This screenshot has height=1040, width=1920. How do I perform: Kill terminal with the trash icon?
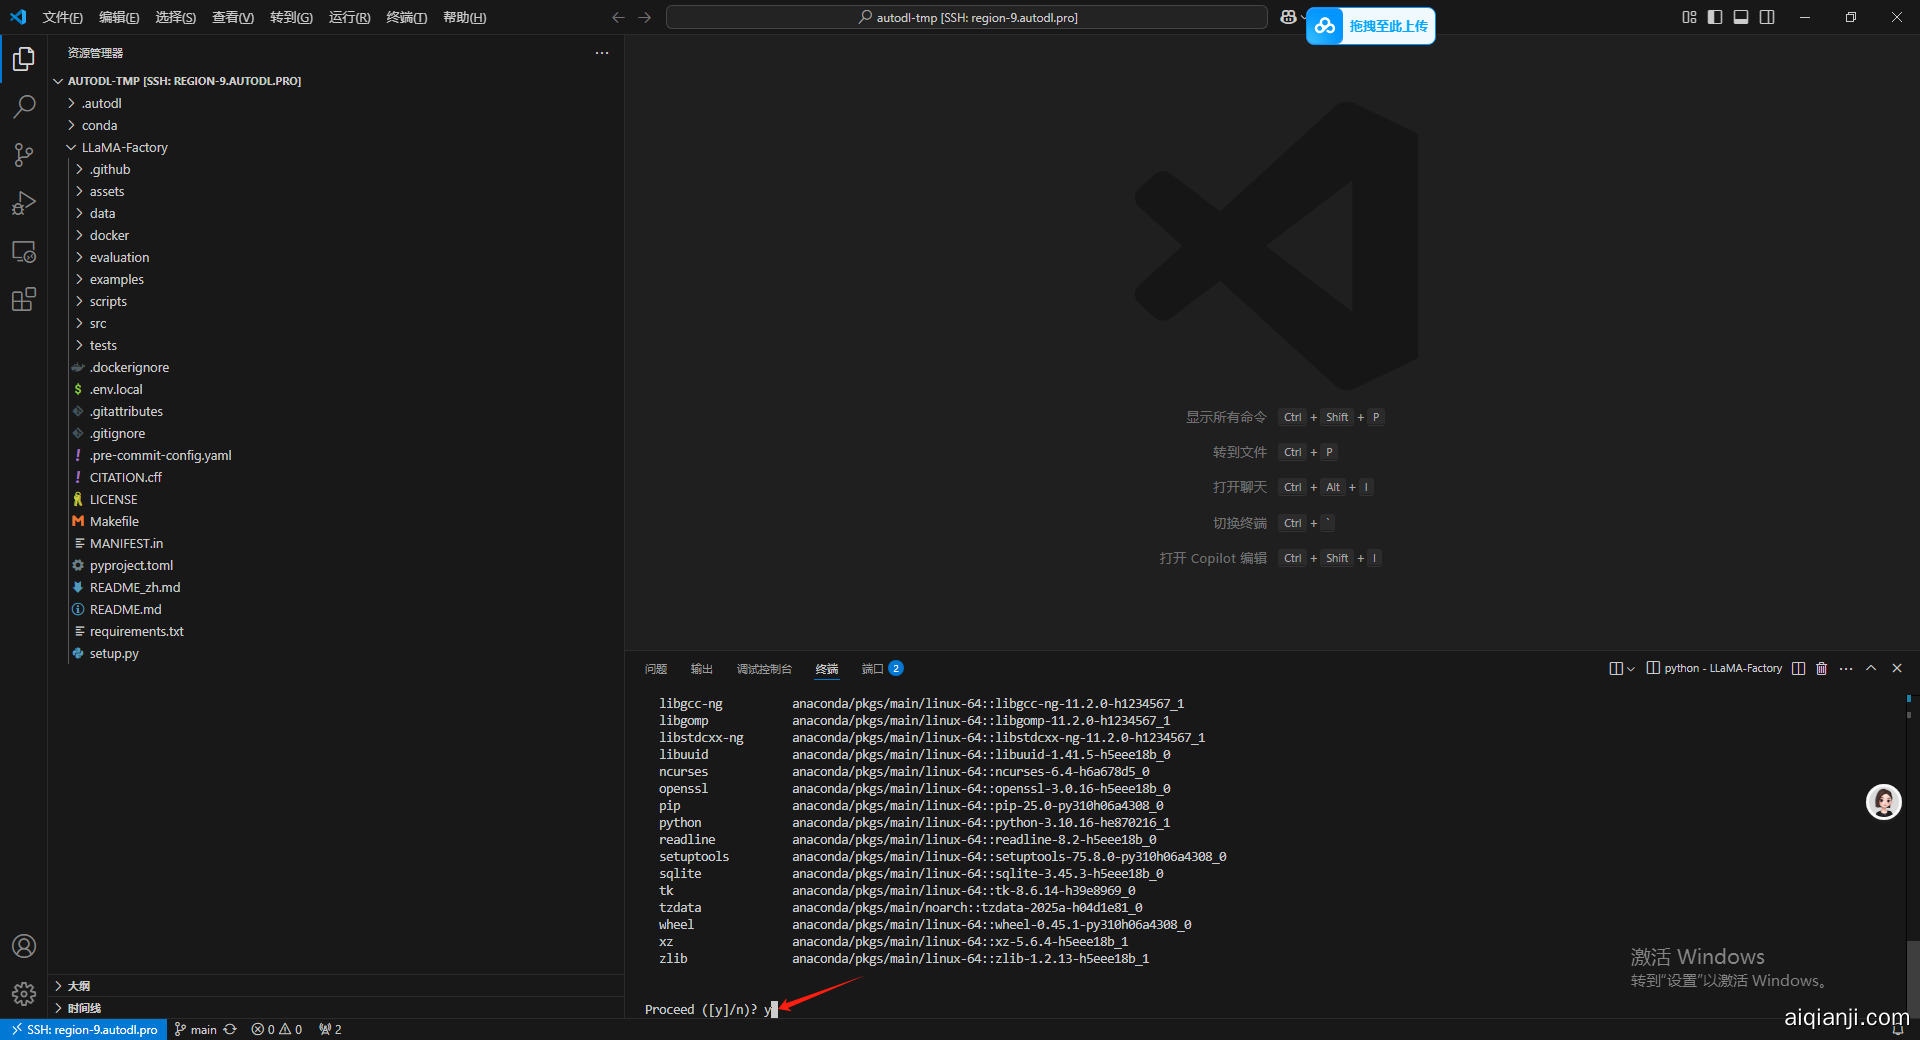1821,668
